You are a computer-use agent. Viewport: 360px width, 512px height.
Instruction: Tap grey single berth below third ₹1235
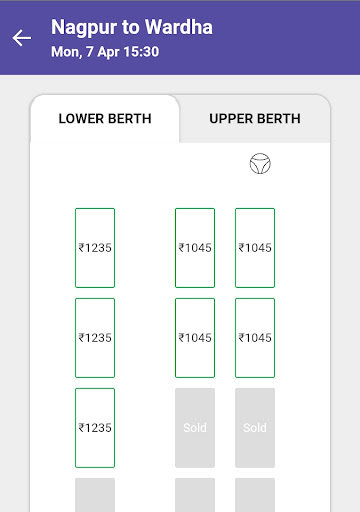[95, 495]
